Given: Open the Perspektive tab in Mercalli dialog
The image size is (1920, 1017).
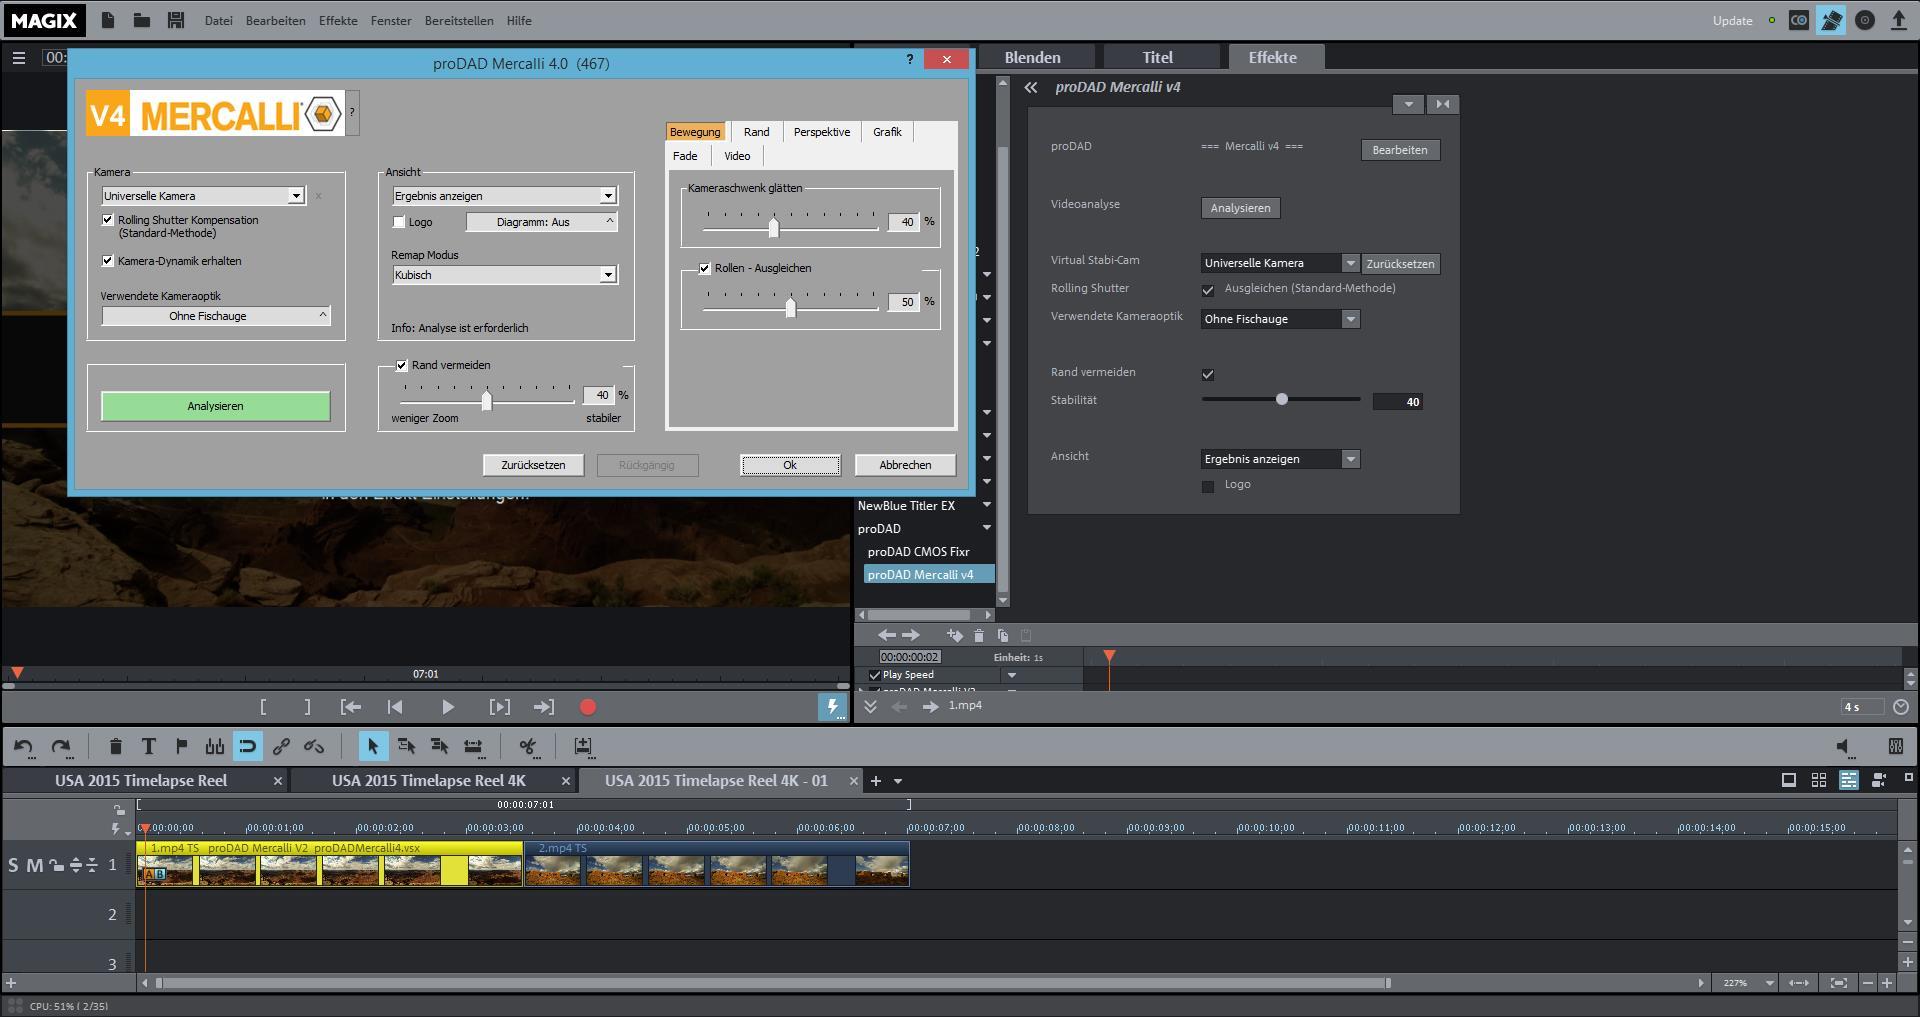Looking at the screenshot, I should pyautogui.click(x=822, y=132).
